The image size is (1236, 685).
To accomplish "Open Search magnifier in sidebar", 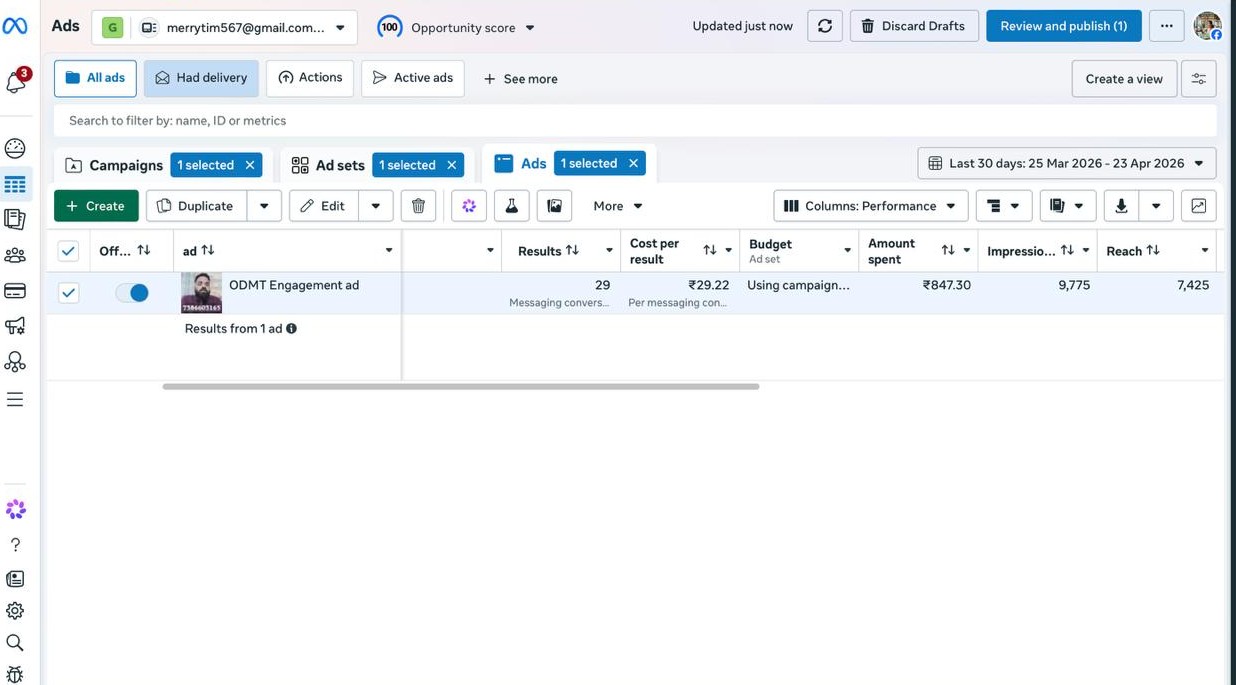I will pos(15,643).
